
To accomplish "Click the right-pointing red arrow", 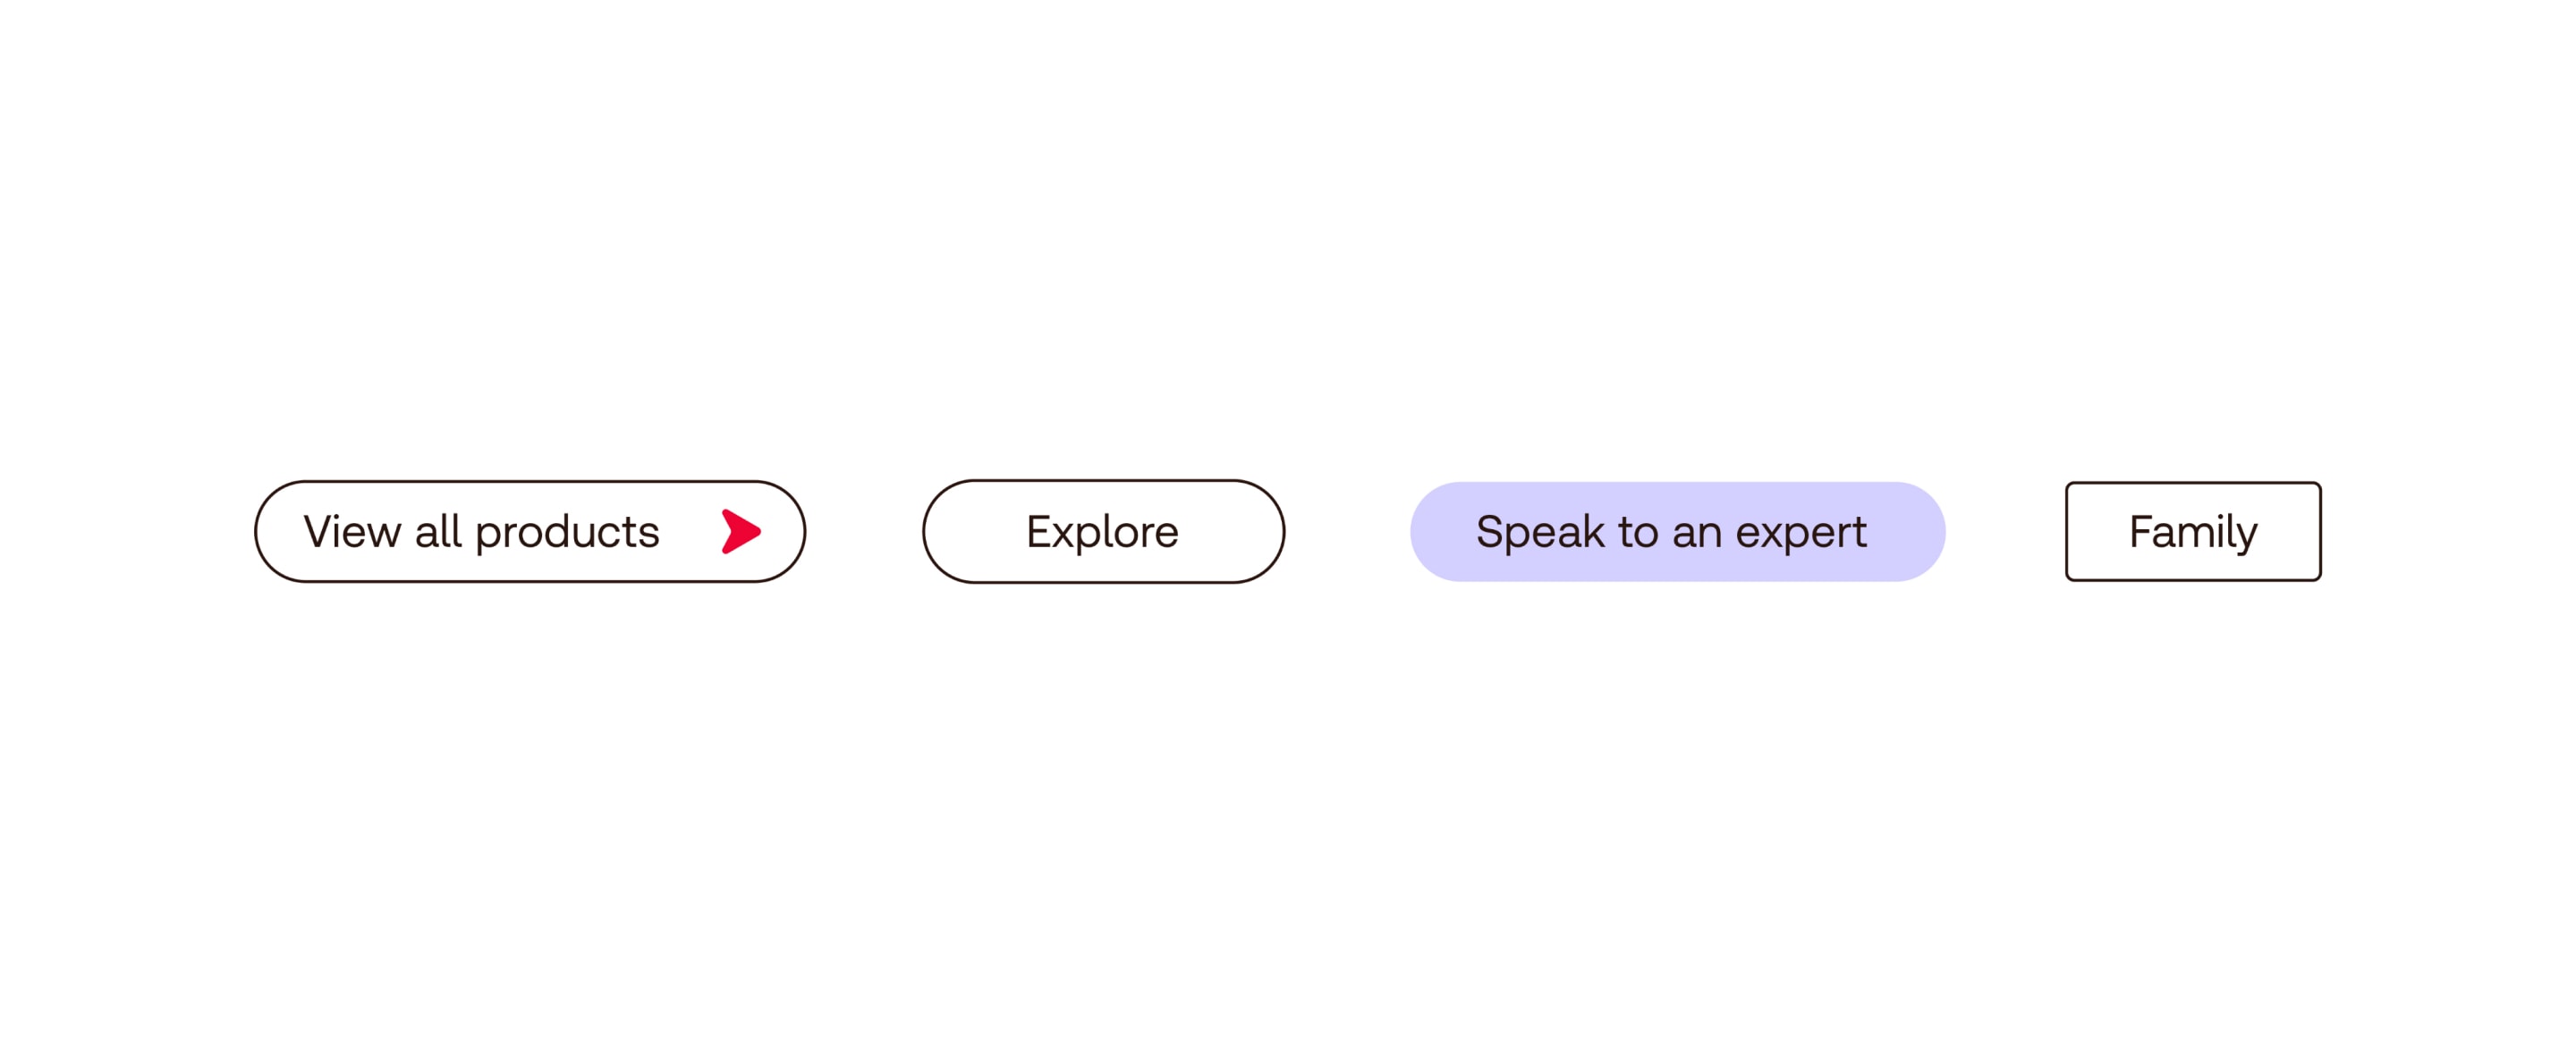I will click(740, 531).
